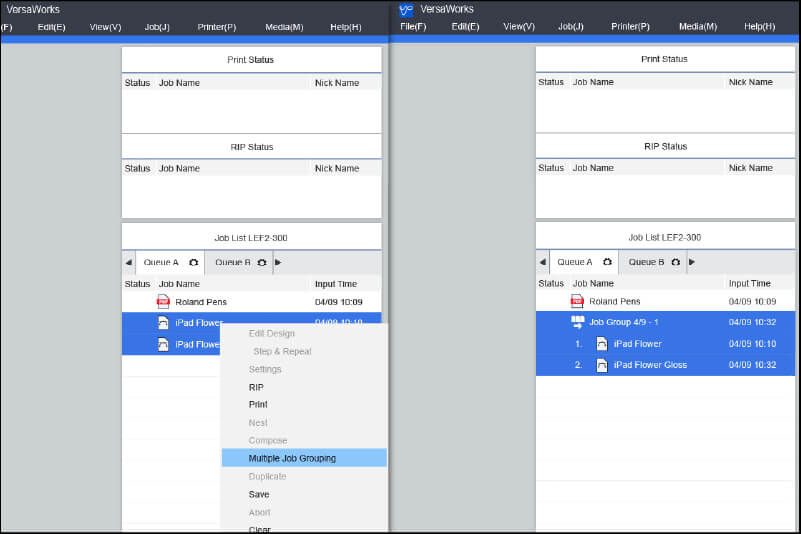801x534 pixels.
Task: Select Print in the context menu
Action: (258, 405)
